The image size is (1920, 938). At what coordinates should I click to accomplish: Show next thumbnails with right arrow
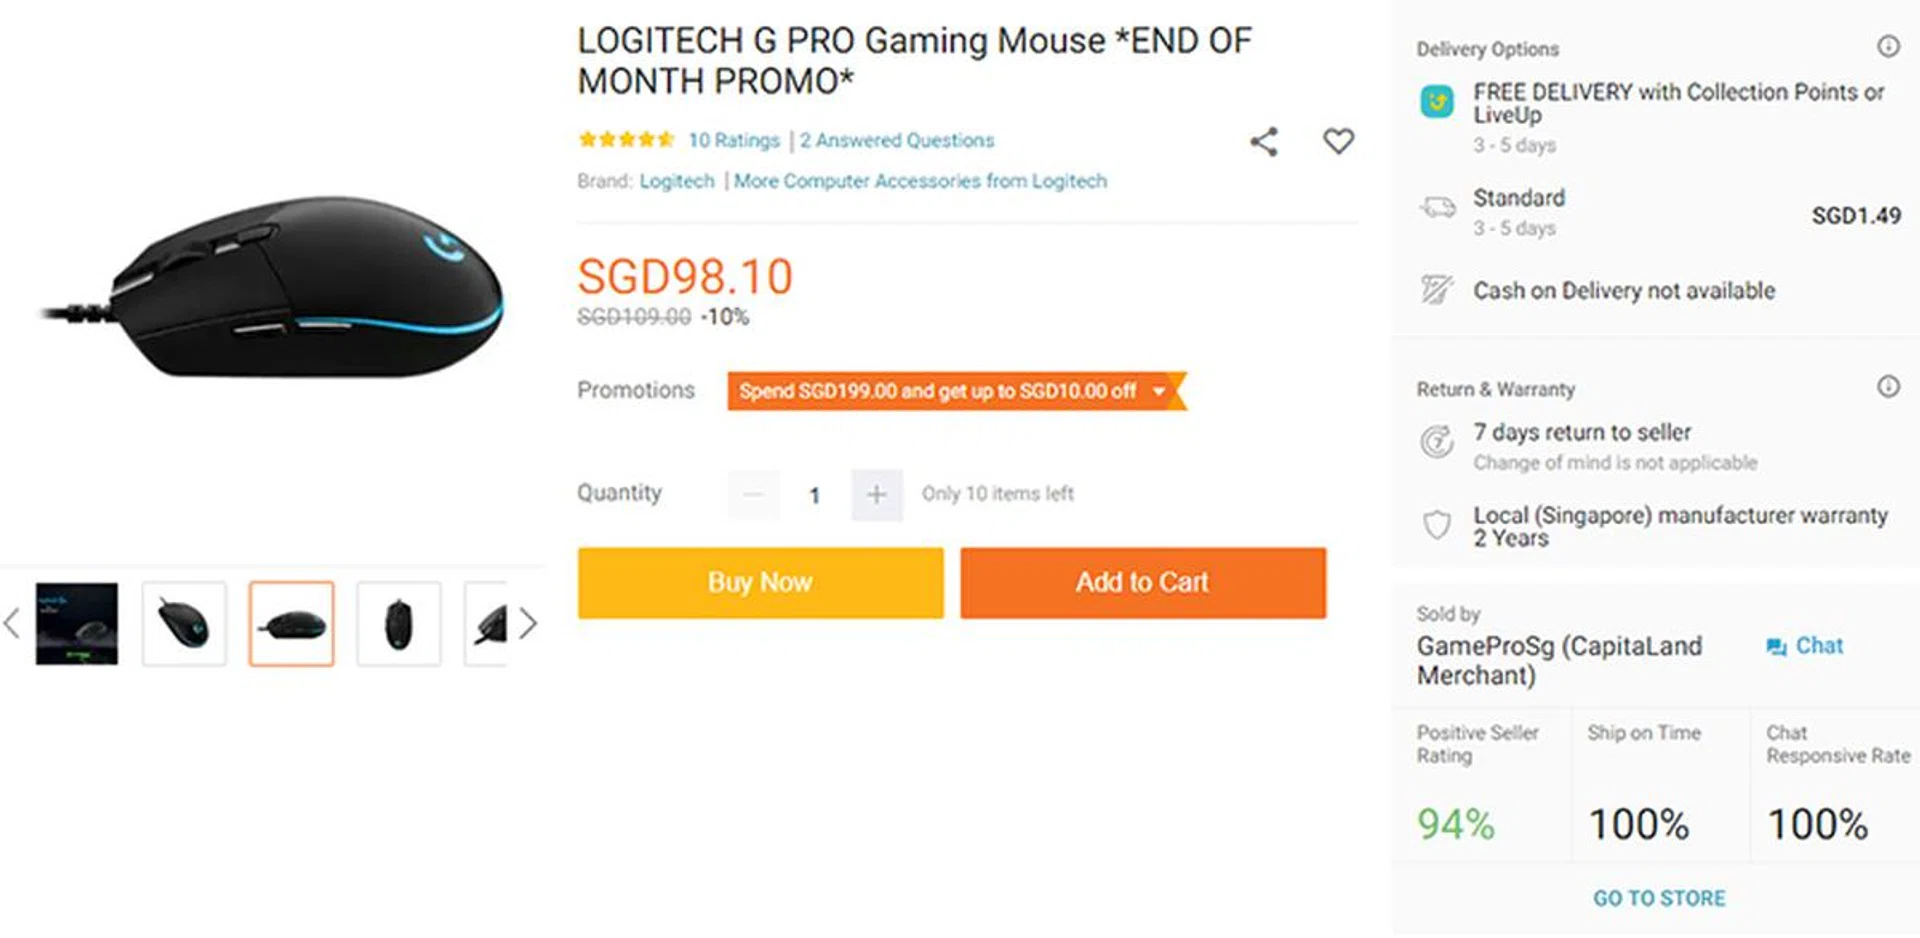528,624
